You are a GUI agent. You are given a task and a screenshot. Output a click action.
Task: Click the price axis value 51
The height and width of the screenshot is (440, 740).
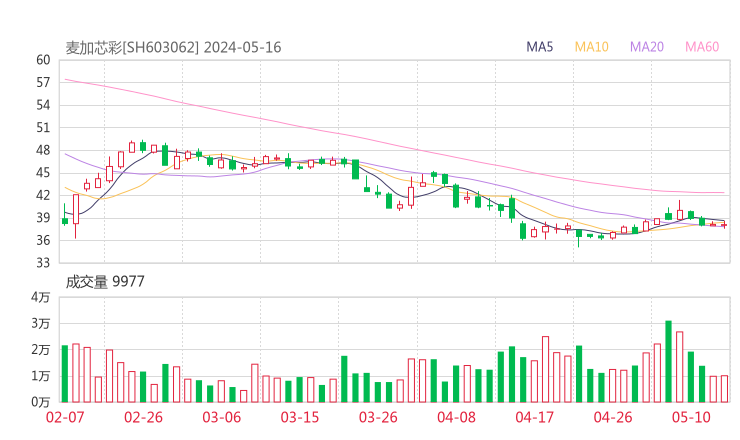coord(43,127)
